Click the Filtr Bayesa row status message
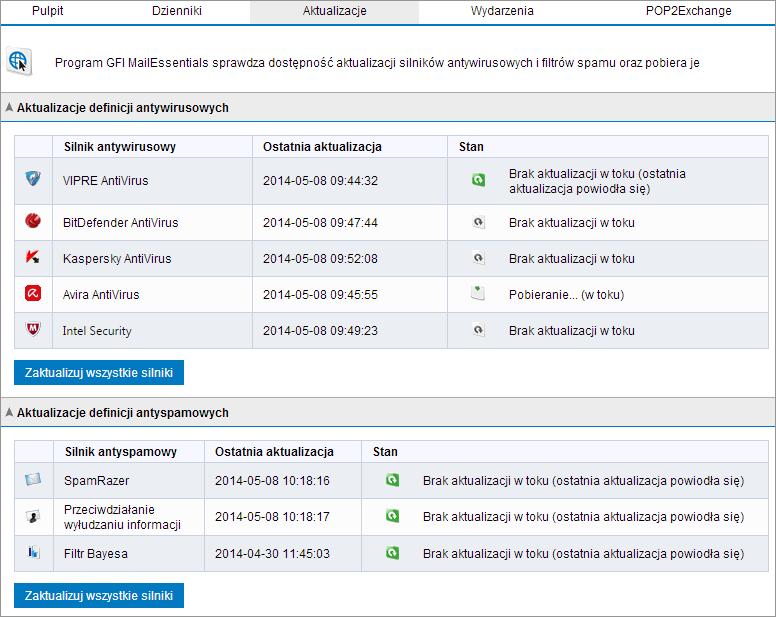 coord(583,554)
